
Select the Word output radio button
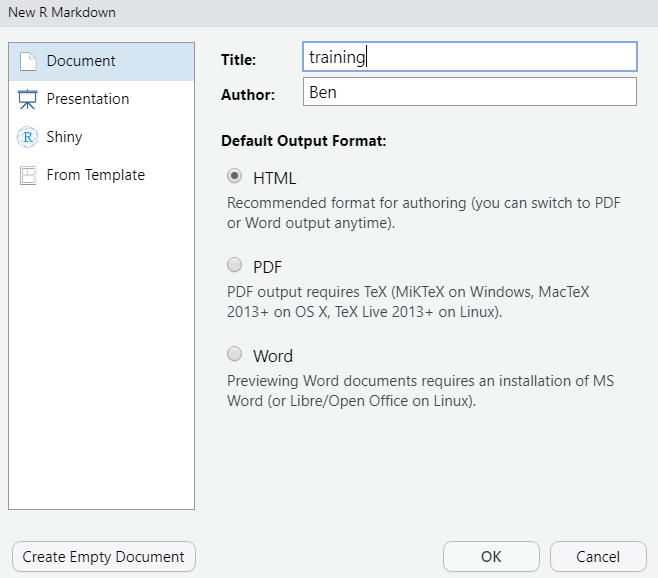point(235,354)
